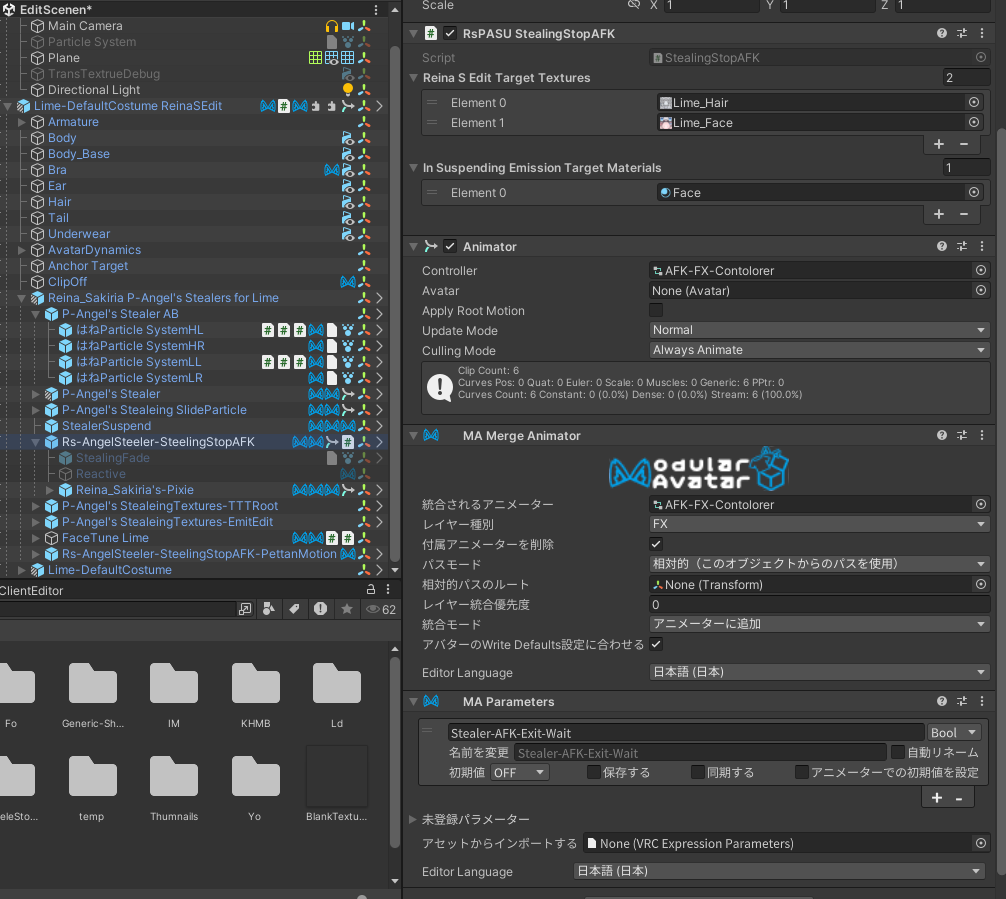
Task: Filter favorites with star icon
Action: (347, 609)
